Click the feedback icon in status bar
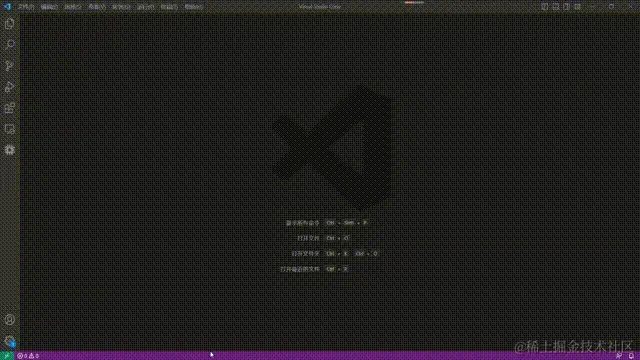The height and width of the screenshot is (360, 640). (619, 356)
